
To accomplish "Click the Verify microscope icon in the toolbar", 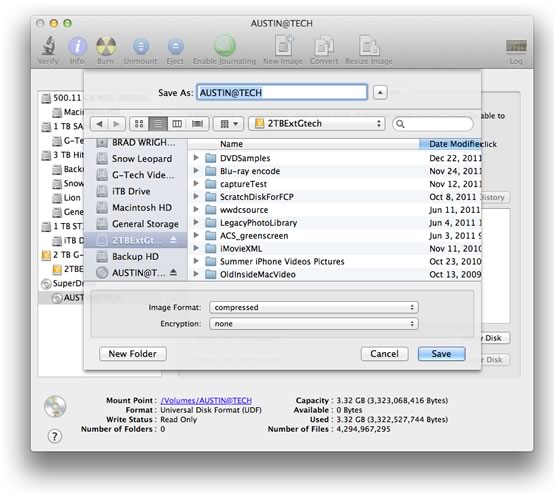I will click(48, 46).
